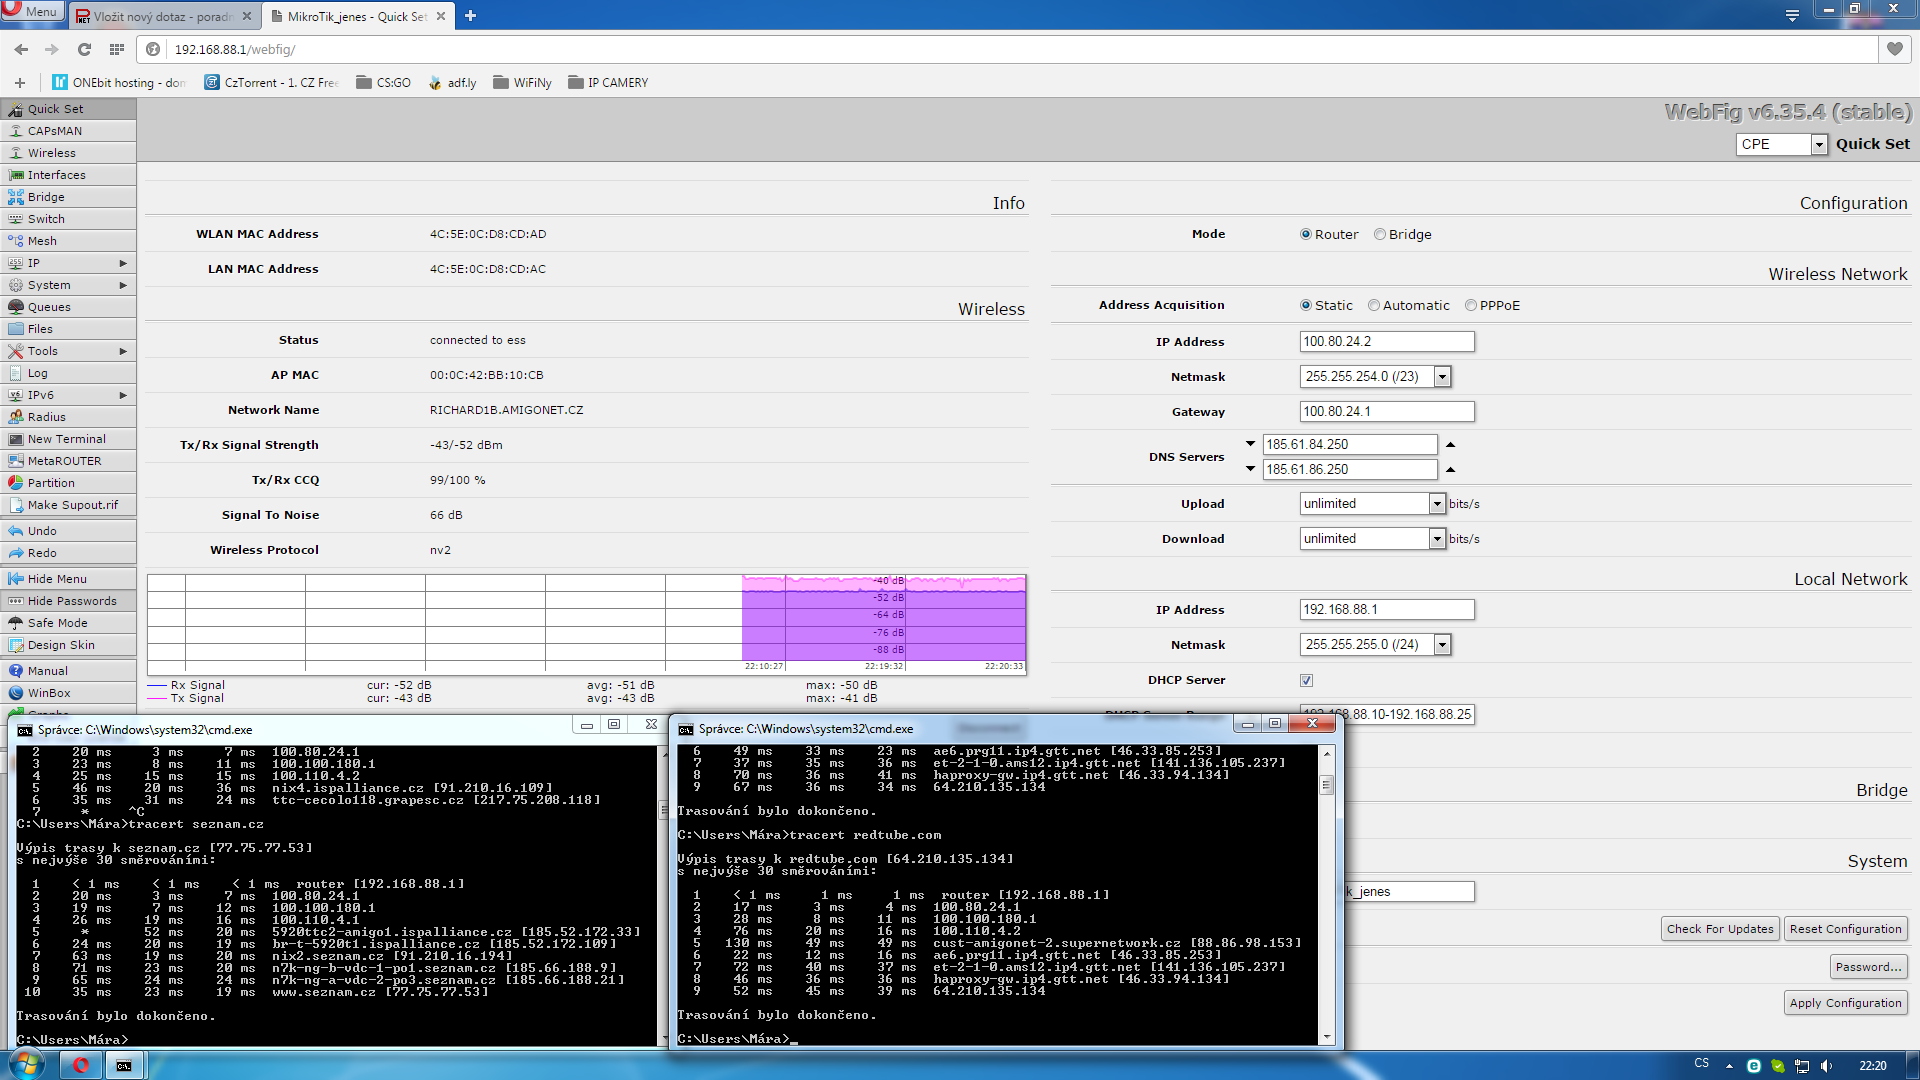The height and width of the screenshot is (1080, 1920).
Task: Enable Safe Mode from the sidebar
Action: [57, 623]
